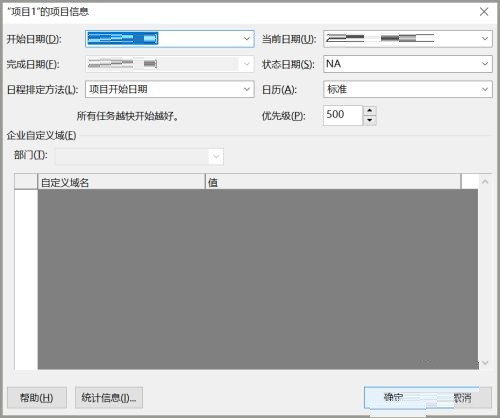Click the 值 column header
Image resolution: width=500 pixels, height=418 pixels.
[x=333, y=182]
